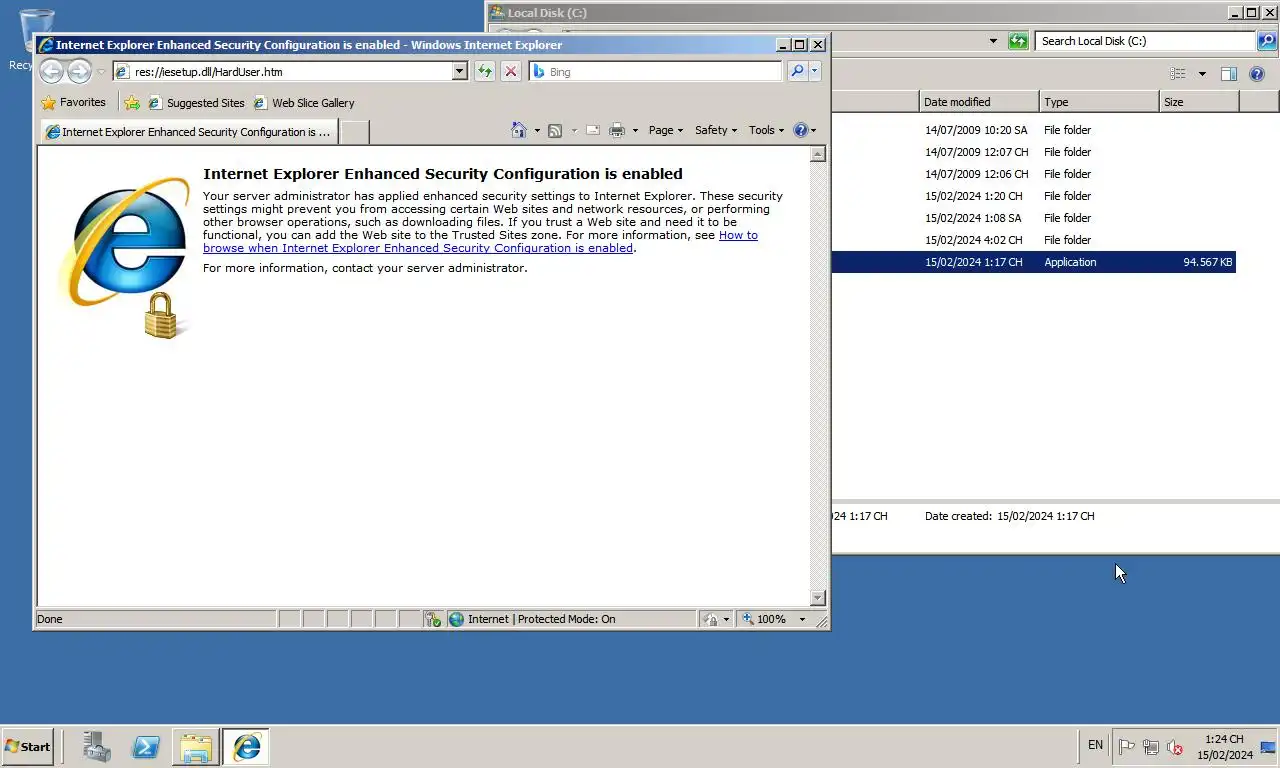1280x768 pixels.
Task: Open a new blank IE tab
Action: (355, 132)
